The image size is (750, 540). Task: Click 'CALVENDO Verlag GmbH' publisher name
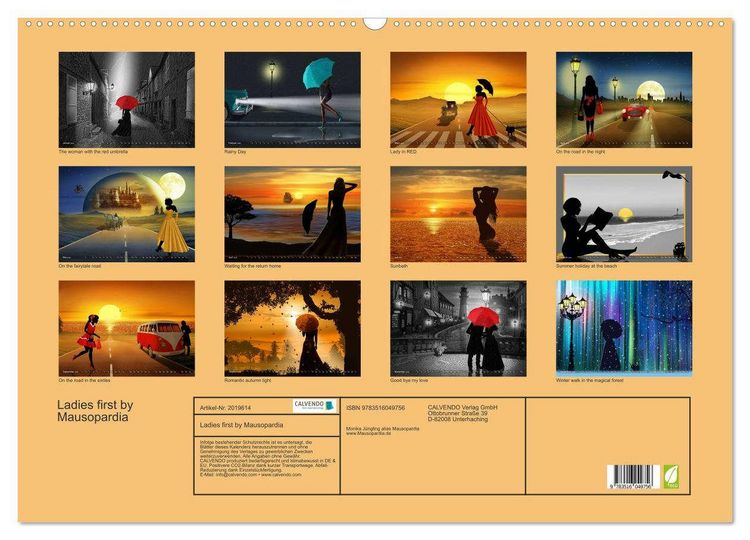(x=463, y=407)
